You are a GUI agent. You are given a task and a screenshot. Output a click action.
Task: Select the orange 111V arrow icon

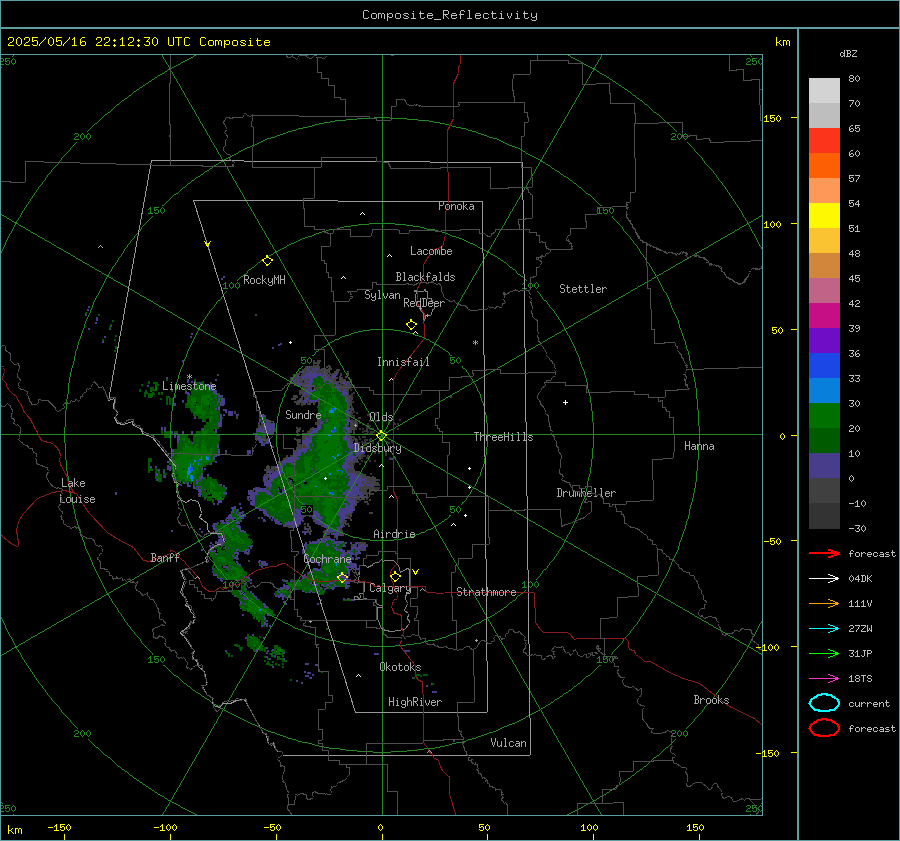click(x=824, y=603)
